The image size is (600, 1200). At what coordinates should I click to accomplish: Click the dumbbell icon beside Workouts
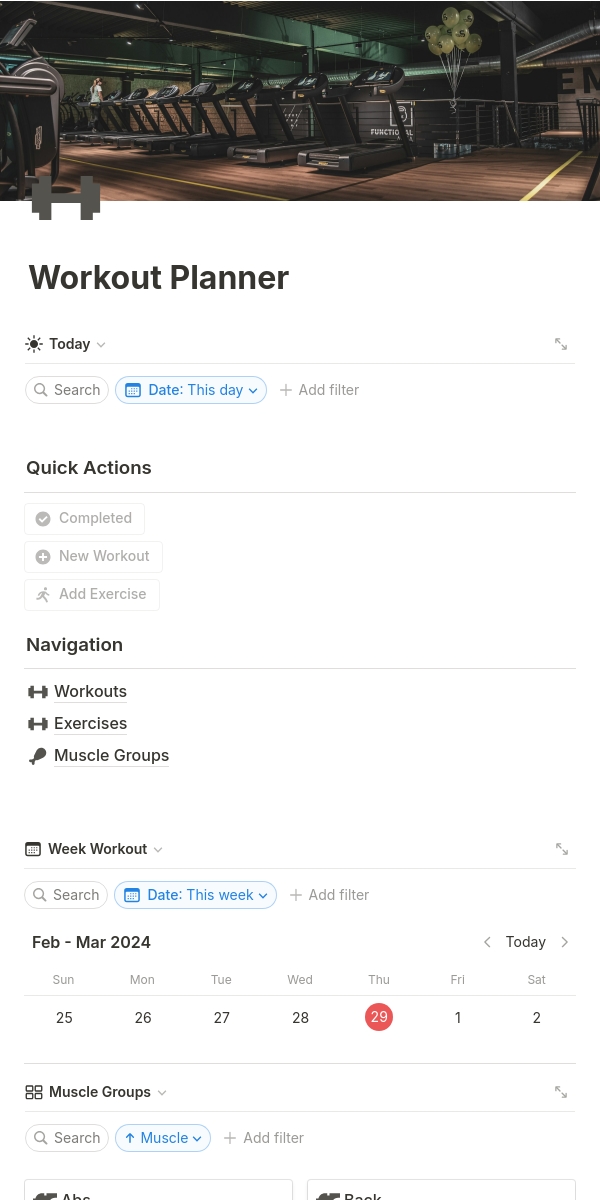[x=38, y=692]
